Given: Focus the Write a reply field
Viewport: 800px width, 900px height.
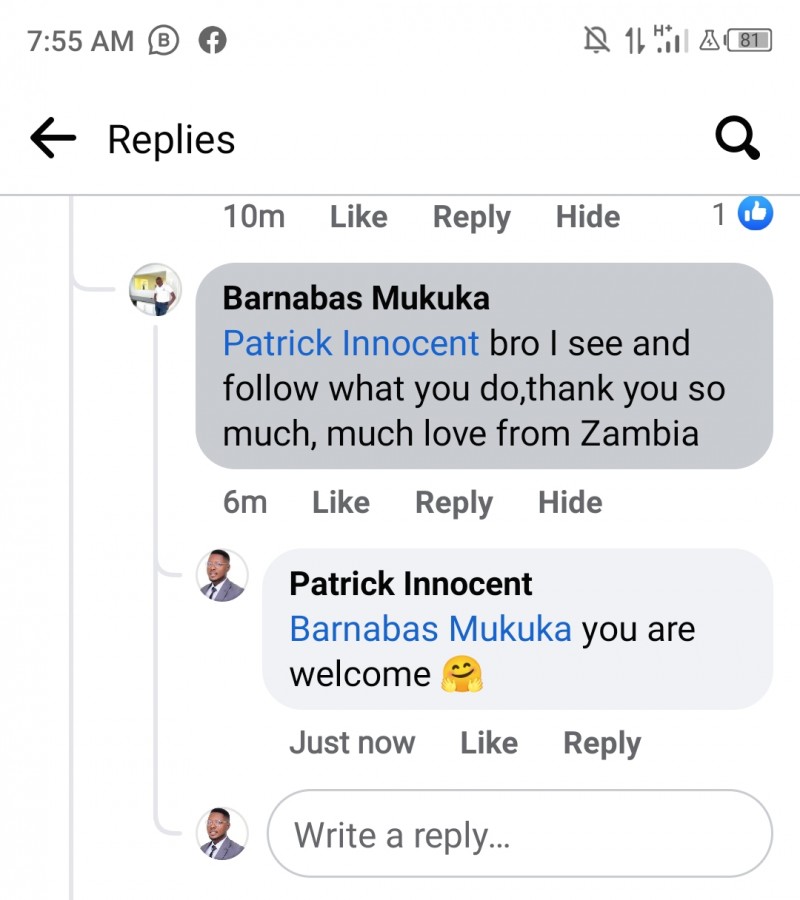Looking at the screenshot, I should click(x=520, y=833).
